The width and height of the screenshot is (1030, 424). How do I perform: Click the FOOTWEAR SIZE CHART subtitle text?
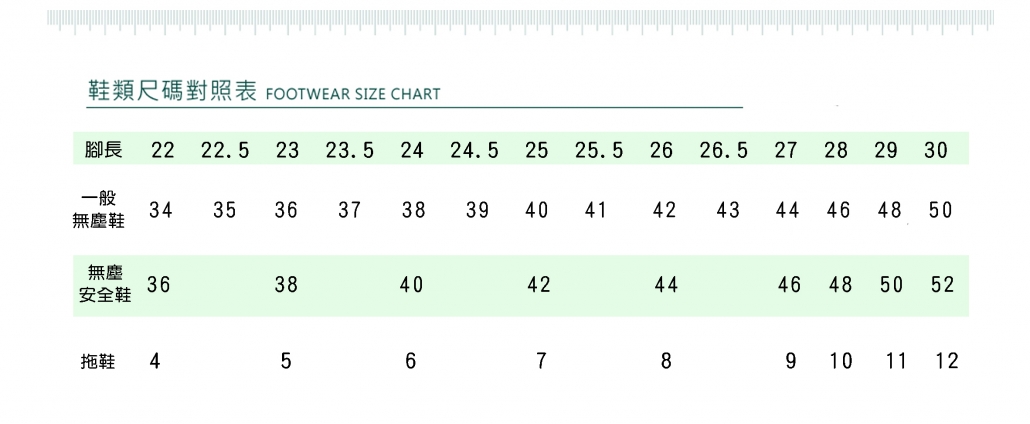click(x=353, y=95)
